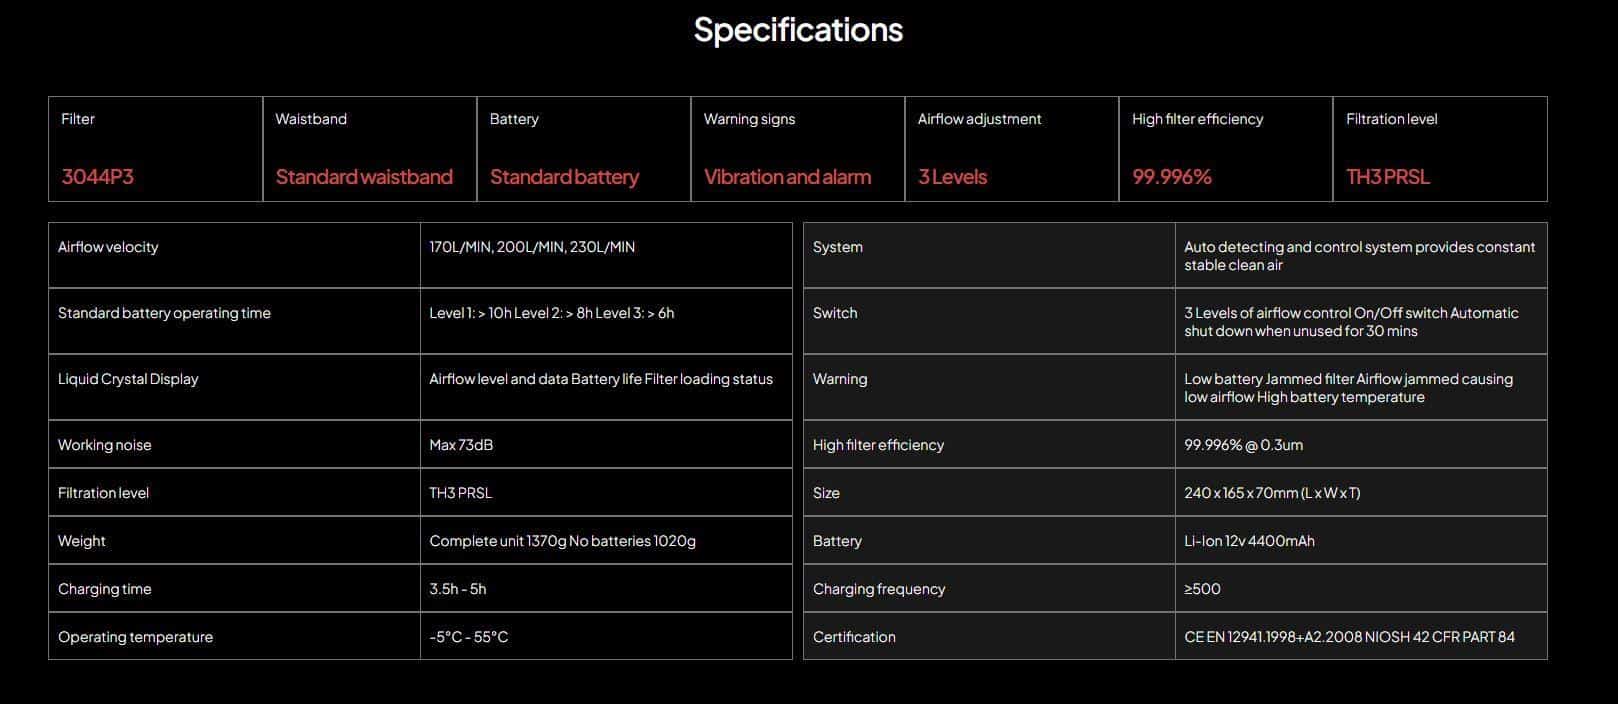Click the Li-Ion 12v 4400mAh battery value

coord(1249,541)
